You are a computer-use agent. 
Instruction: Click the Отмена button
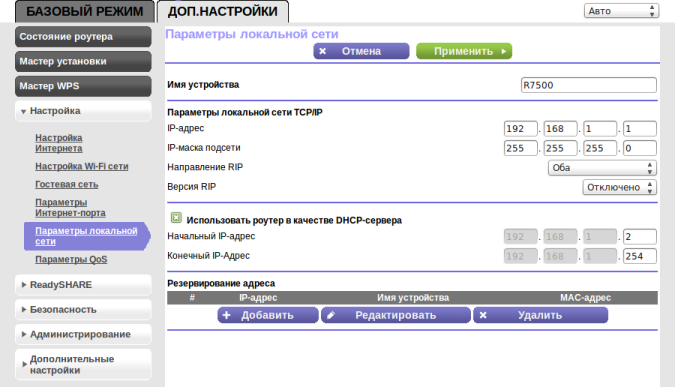[x=361, y=51]
